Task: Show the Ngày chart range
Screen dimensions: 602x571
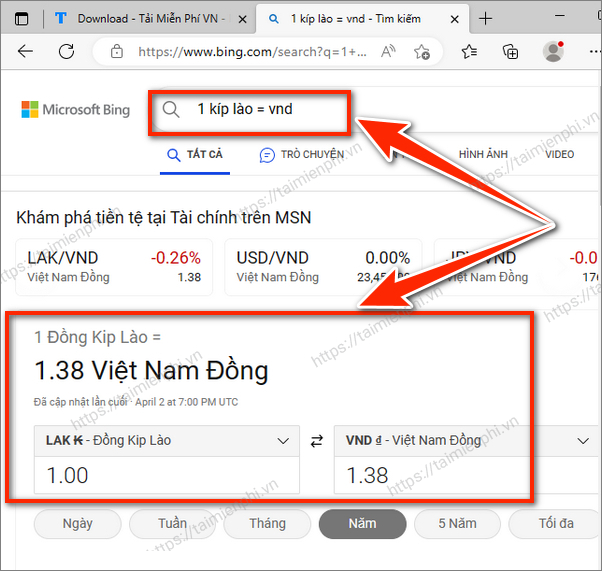Action: (x=78, y=524)
